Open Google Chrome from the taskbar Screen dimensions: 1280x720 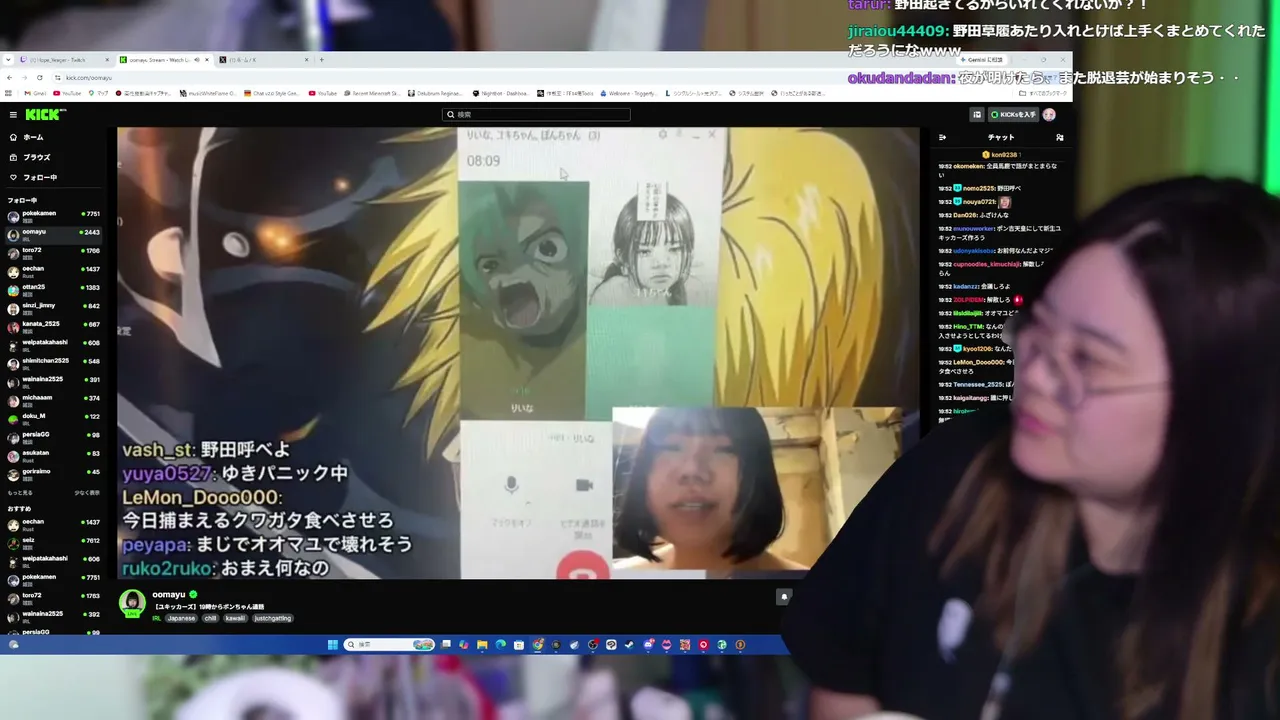click(537, 645)
